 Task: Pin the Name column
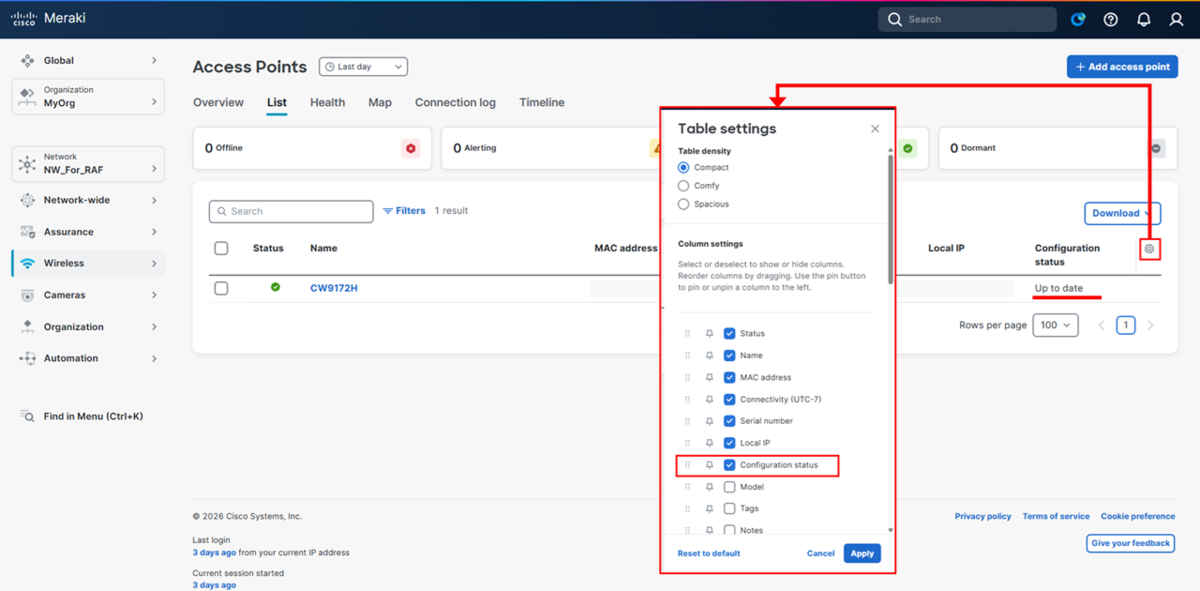tap(709, 356)
